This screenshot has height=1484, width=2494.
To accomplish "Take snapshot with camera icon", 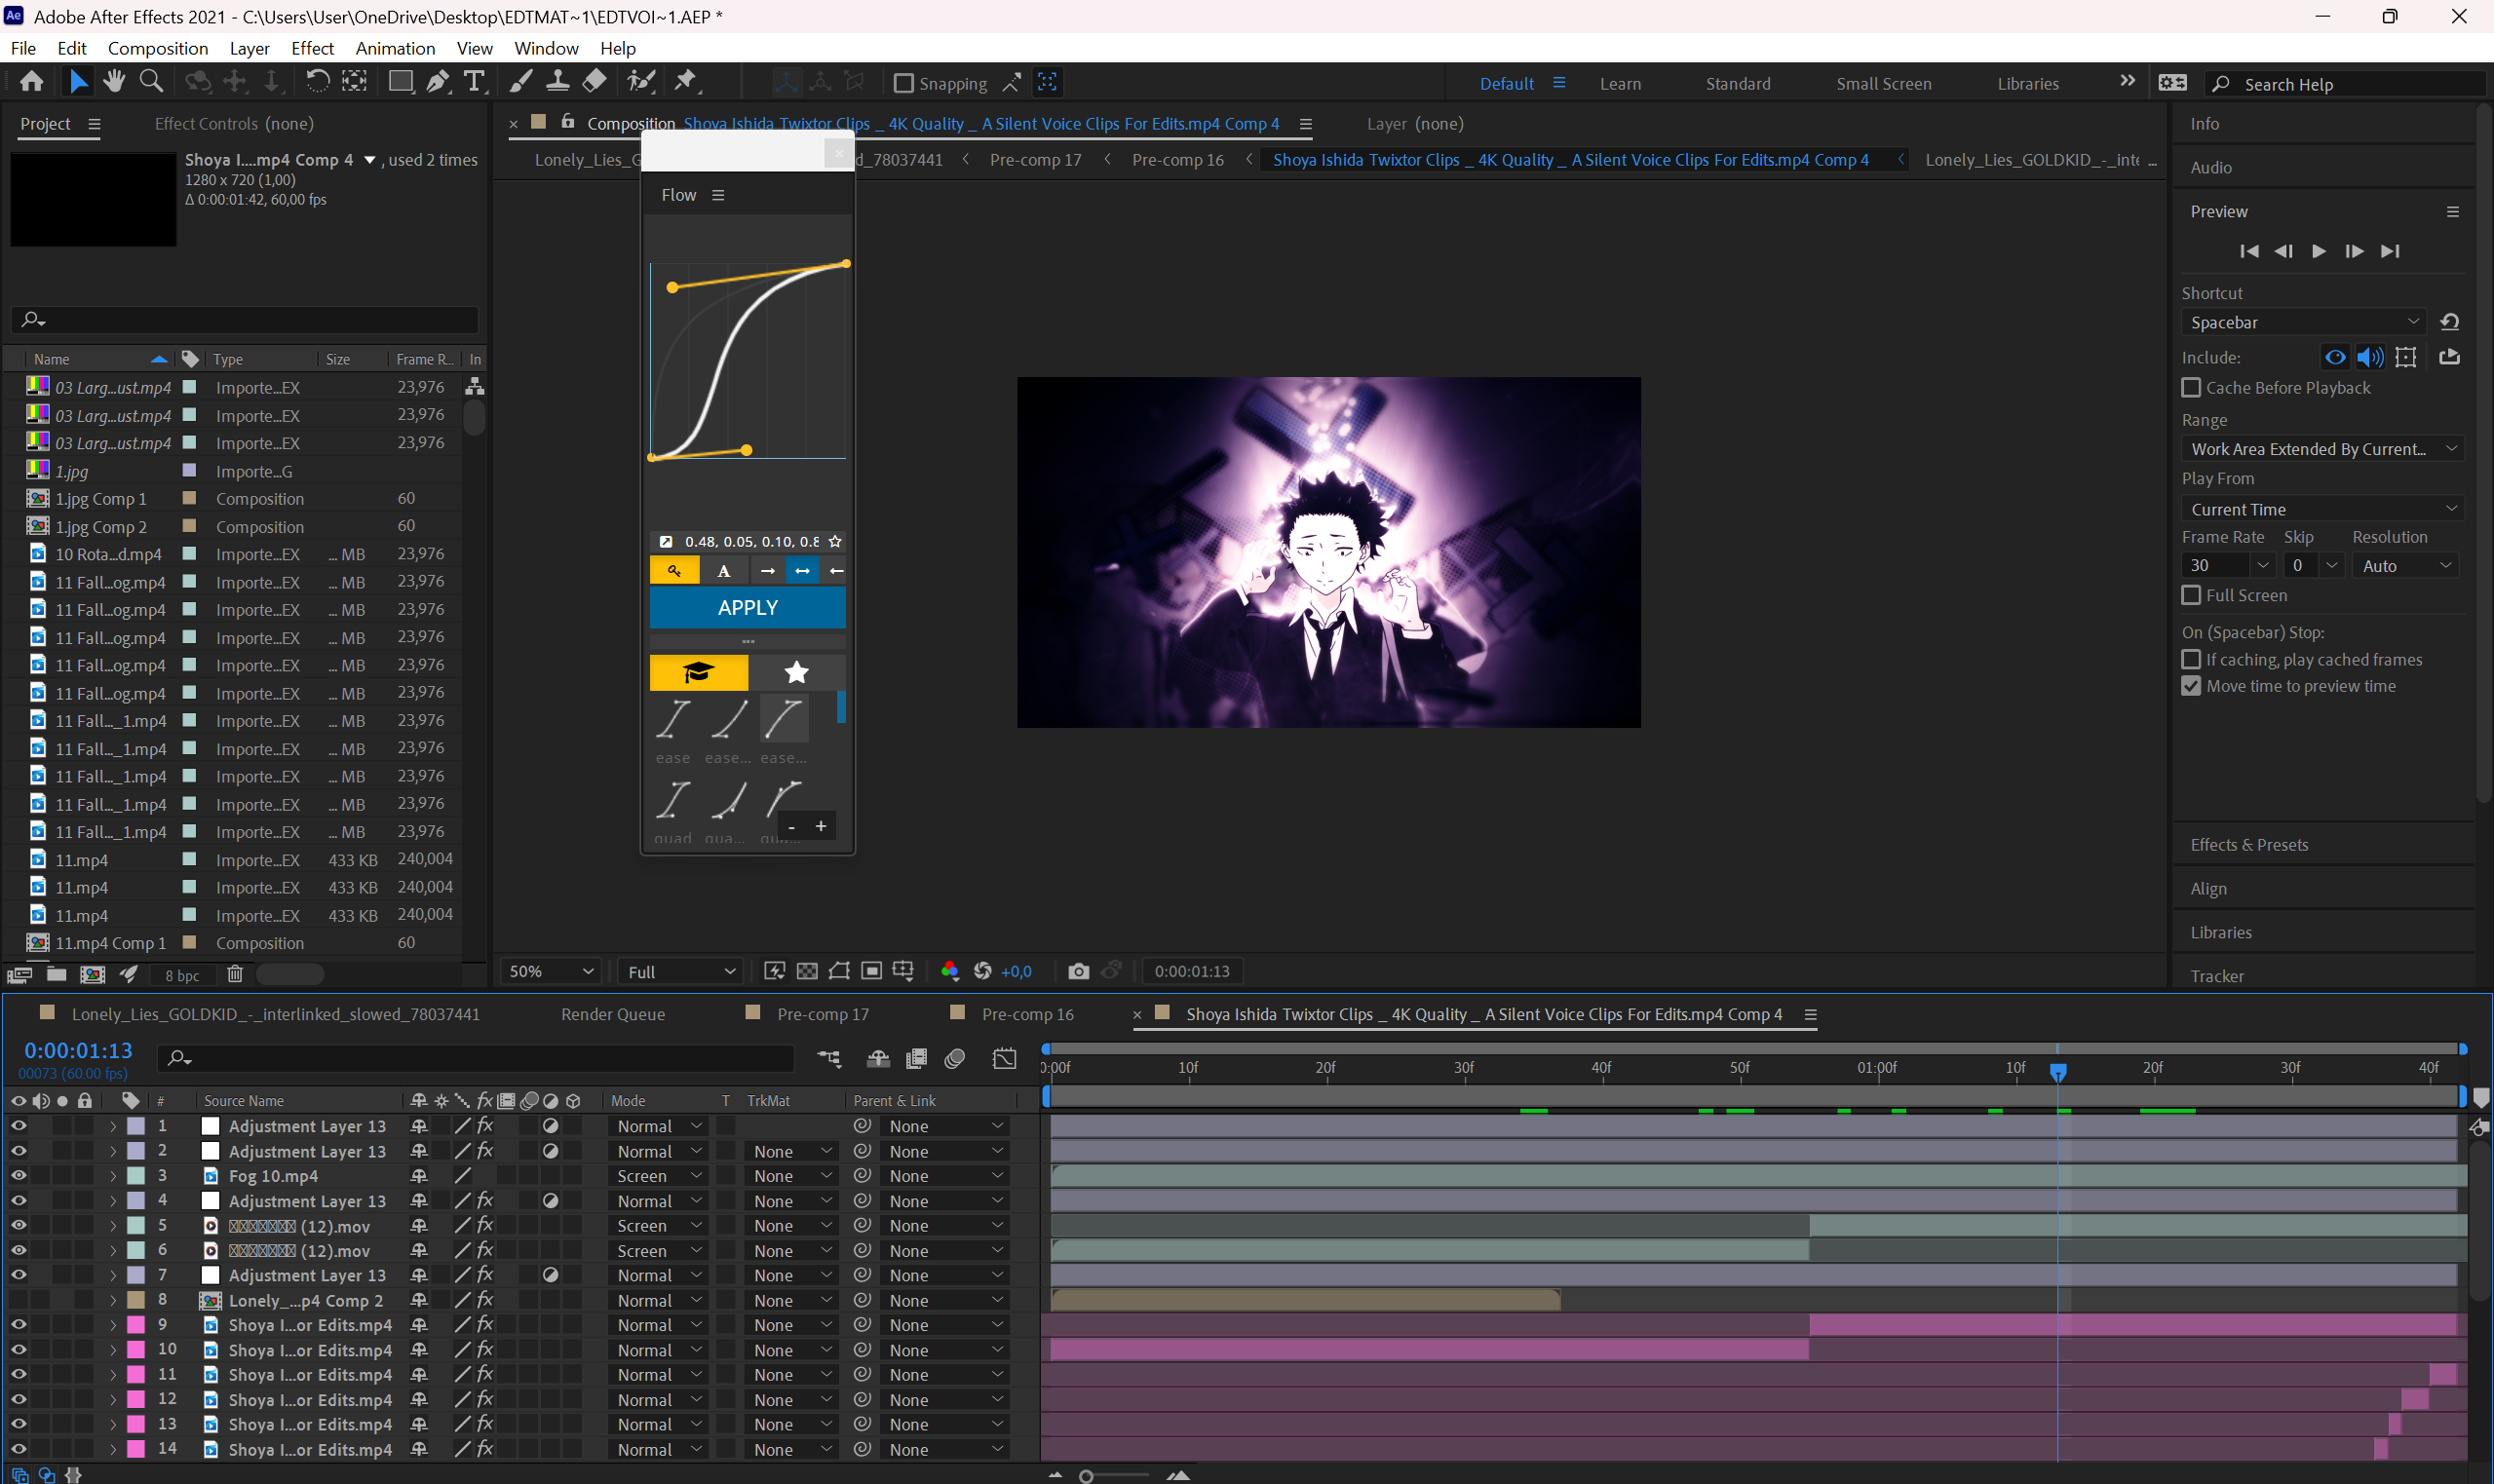I will pos(1078,971).
